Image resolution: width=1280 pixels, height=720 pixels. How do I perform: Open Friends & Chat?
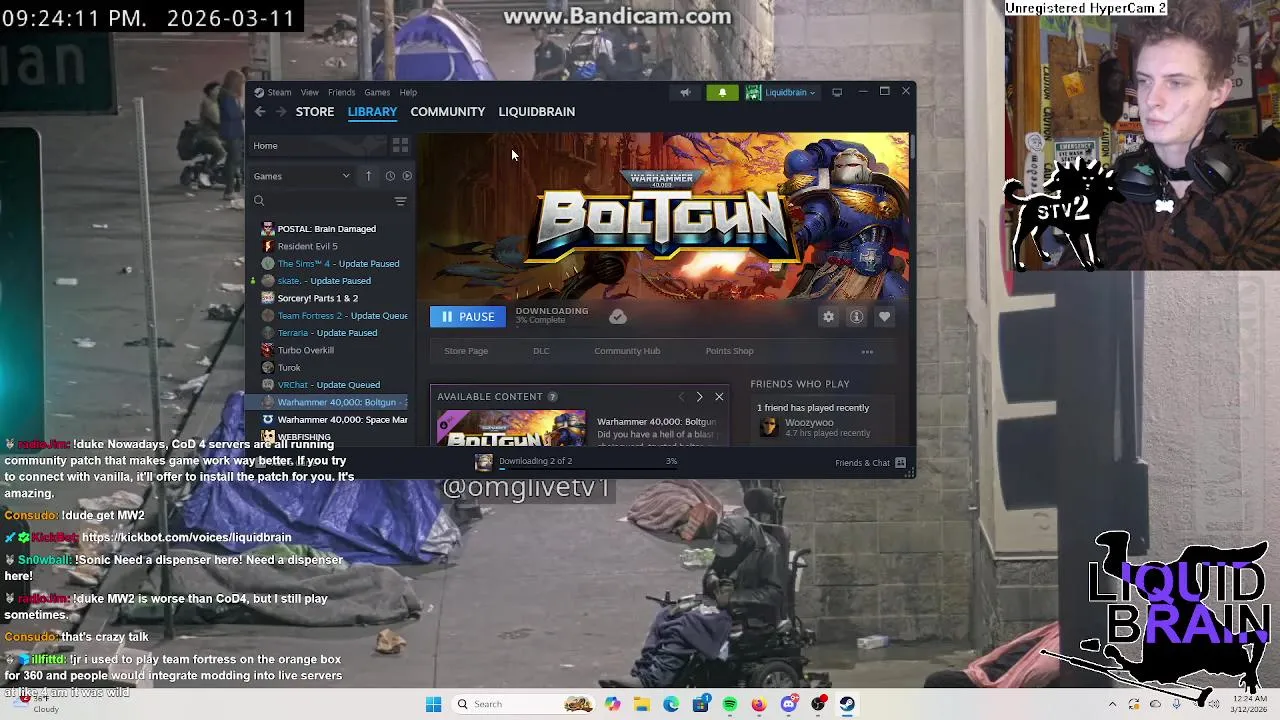click(x=870, y=463)
